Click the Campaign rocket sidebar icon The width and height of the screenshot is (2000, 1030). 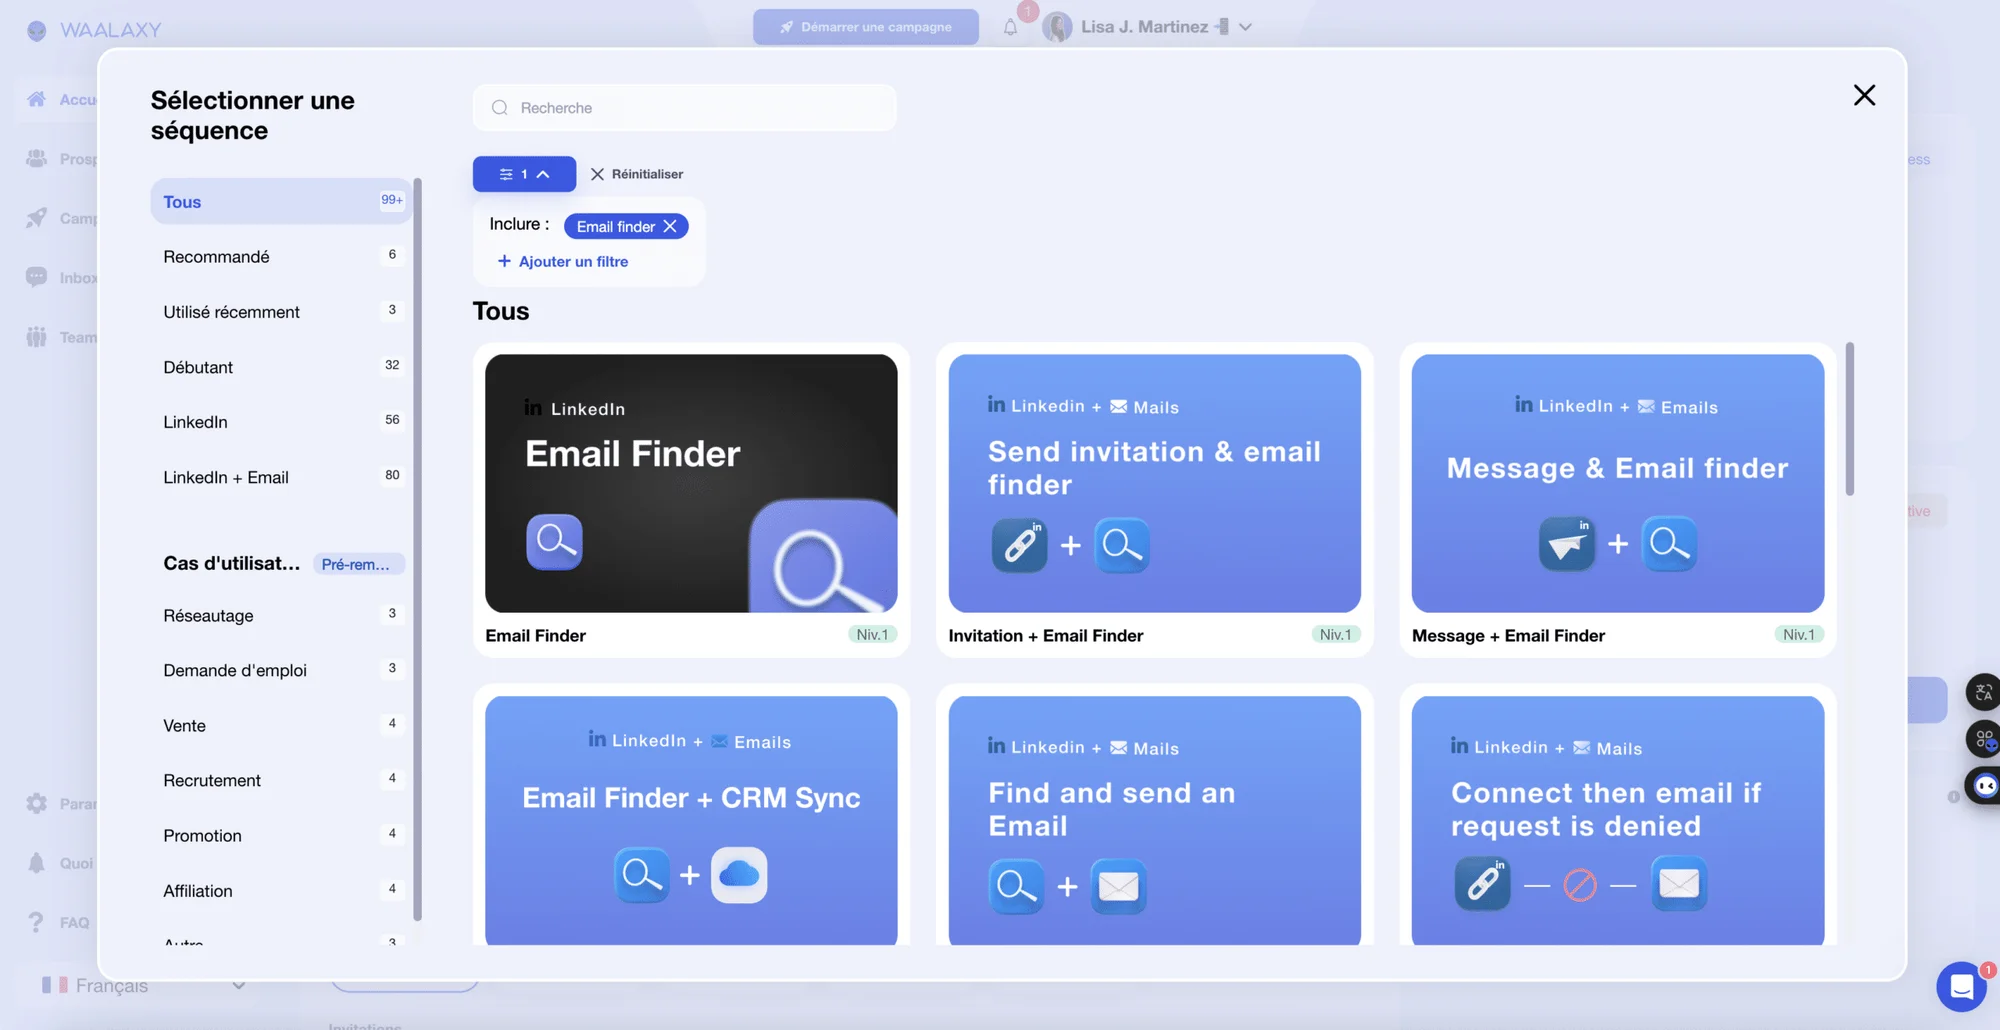tap(37, 217)
